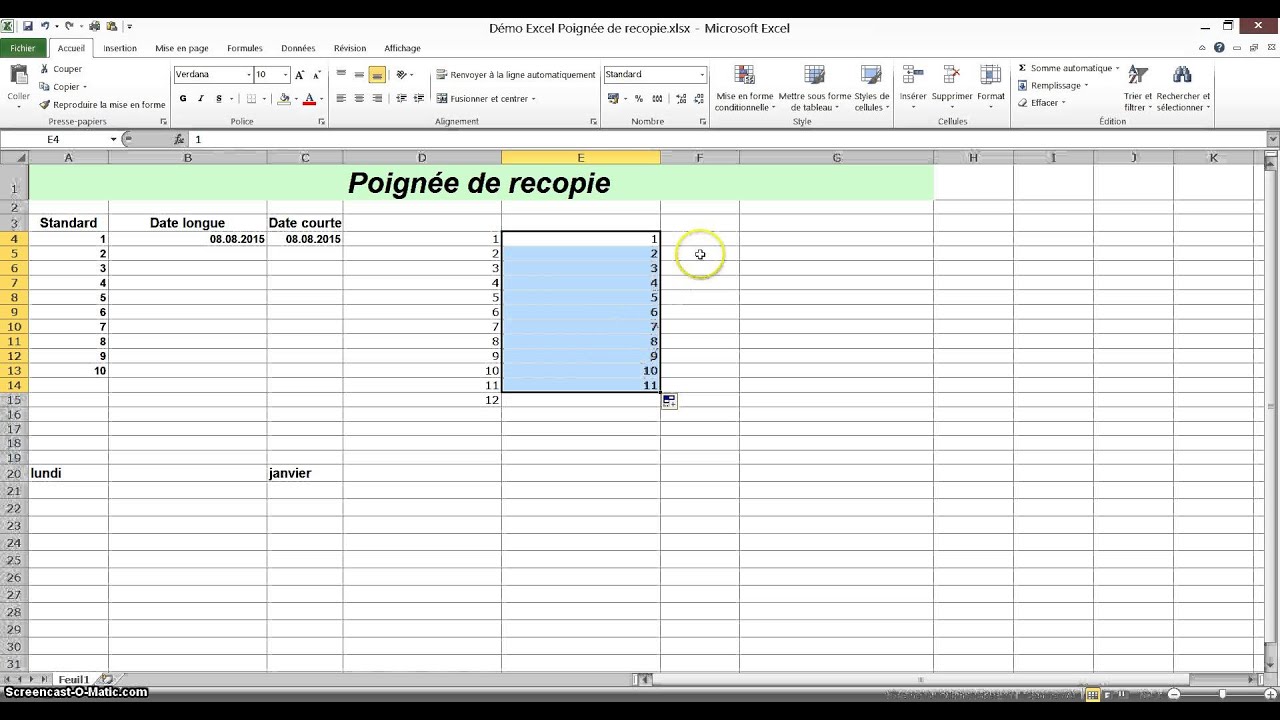Viewport: 1280px width, 720px height.
Task: Switch to the Formules tab
Action: [x=245, y=48]
